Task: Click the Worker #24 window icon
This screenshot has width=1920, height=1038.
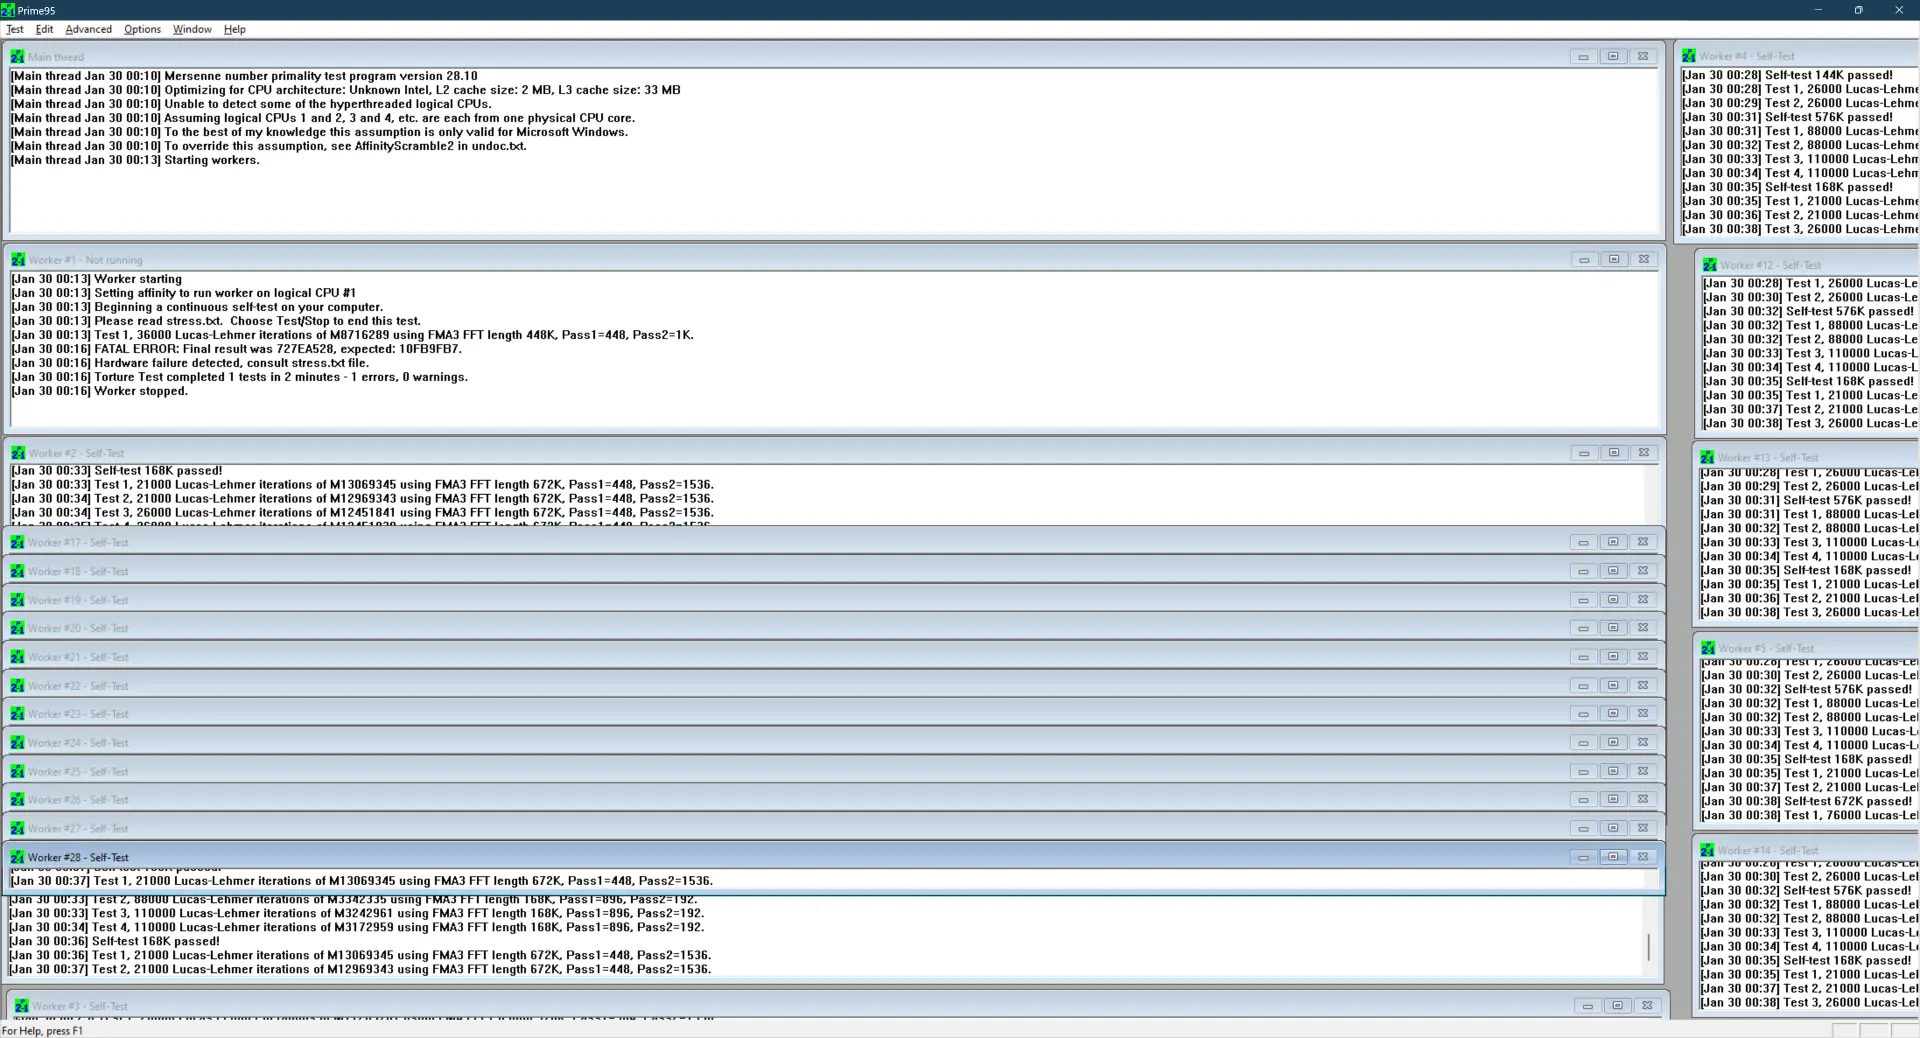Action: click(x=17, y=743)
